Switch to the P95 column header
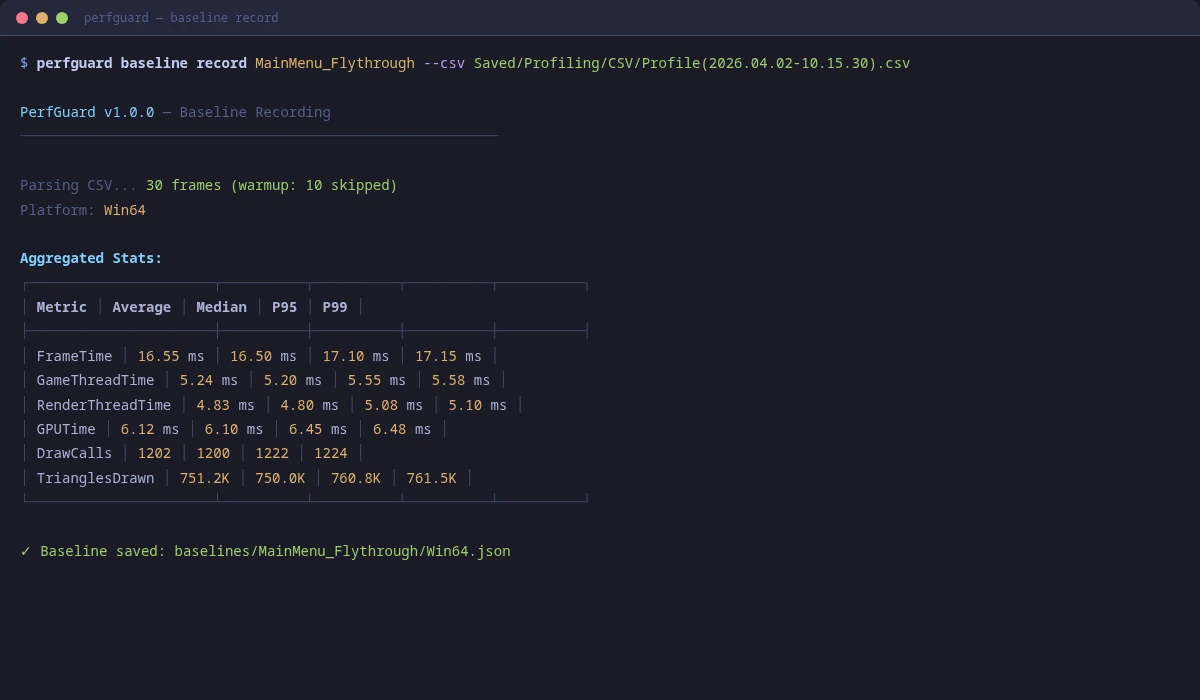The height and width of the screenshot is (700, 1200). click(x=284, y=307)
